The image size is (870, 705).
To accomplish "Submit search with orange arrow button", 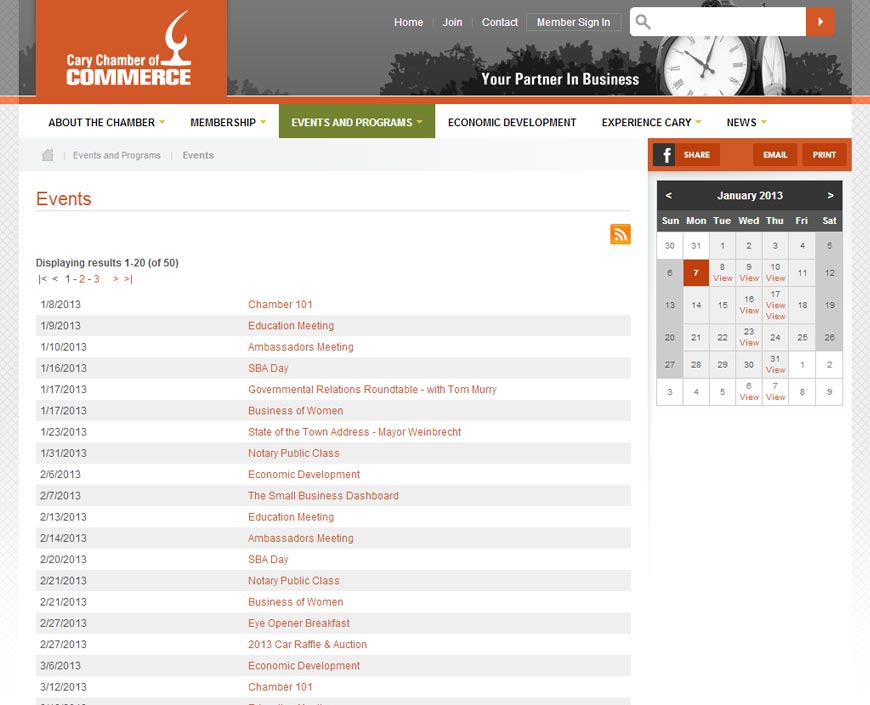I will 820,22.
